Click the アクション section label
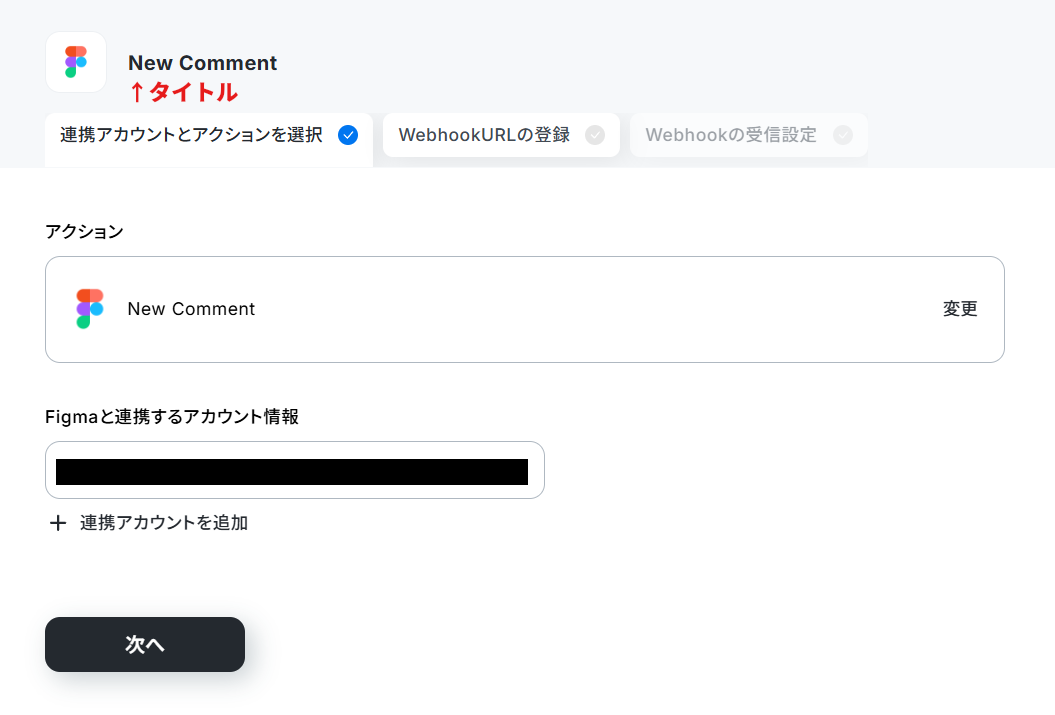Image resolution: width=1055 pixels, height=715 pixels. pyautogui.click(x=84, y=231)
